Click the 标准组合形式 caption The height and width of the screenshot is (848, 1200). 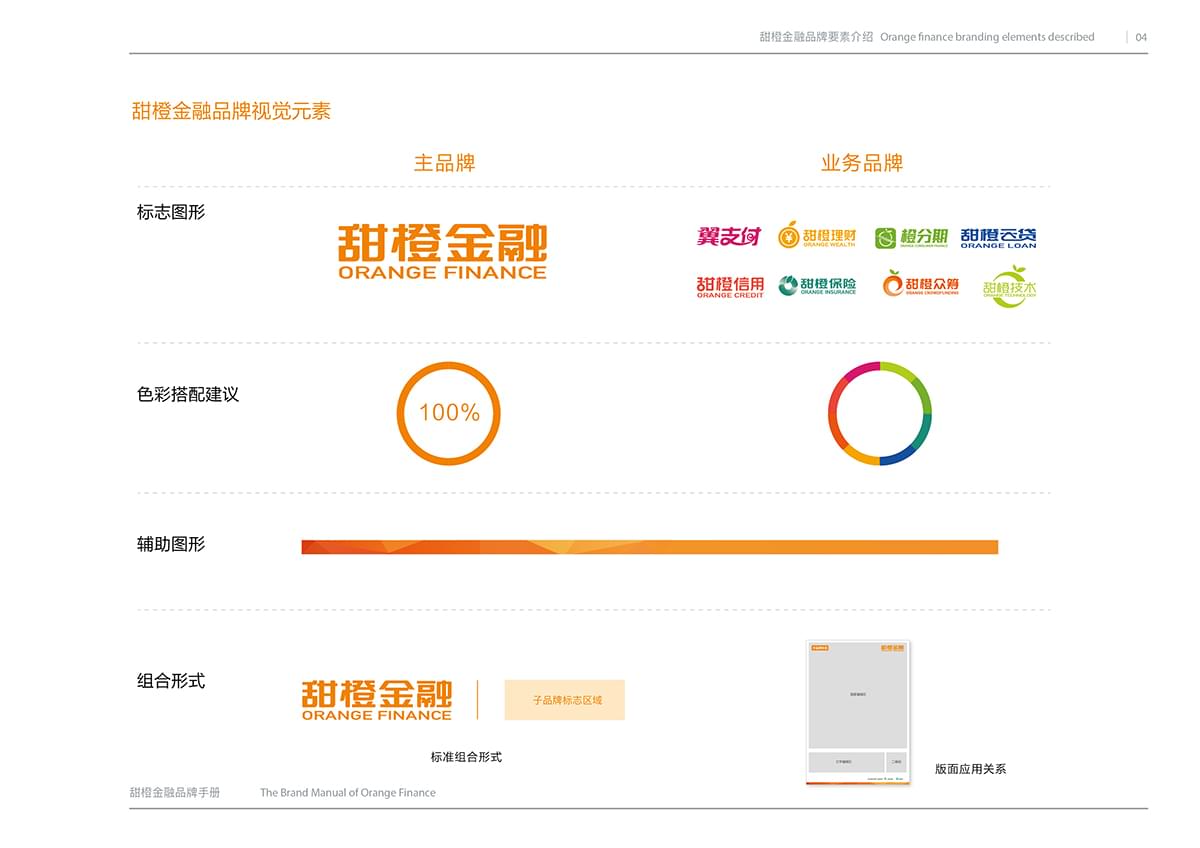466,757
